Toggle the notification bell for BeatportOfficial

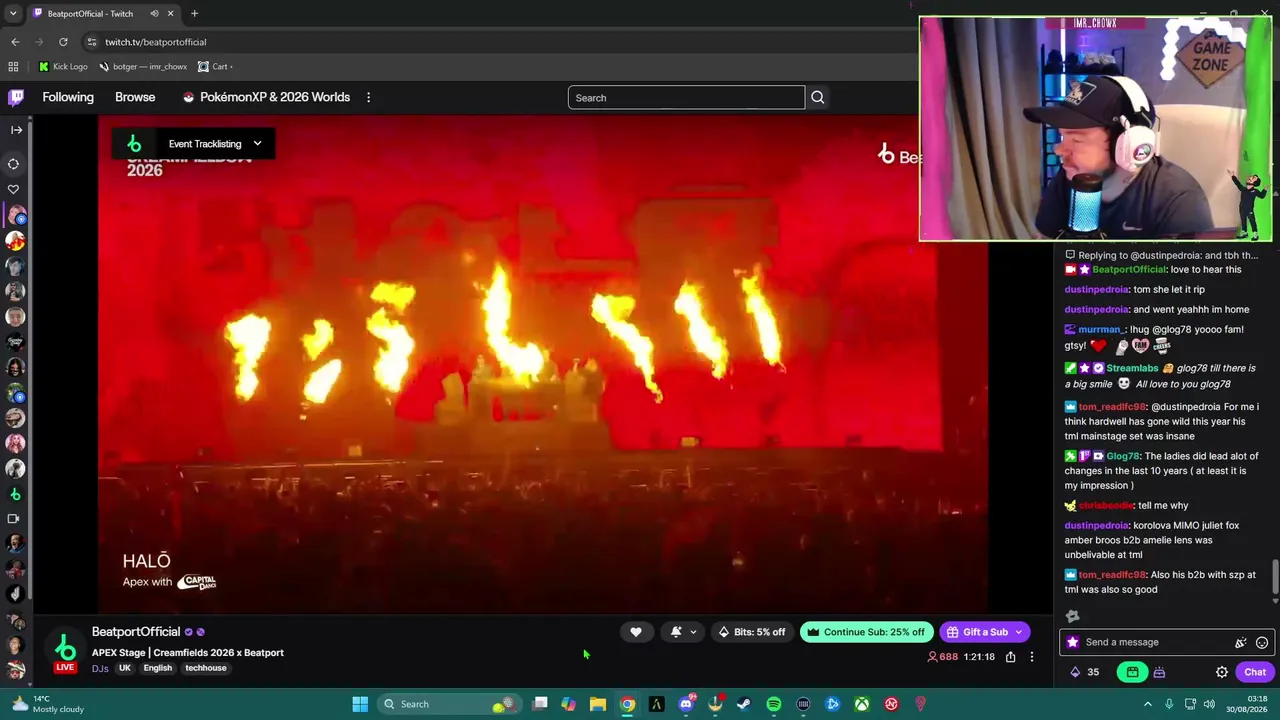(676, 632)
